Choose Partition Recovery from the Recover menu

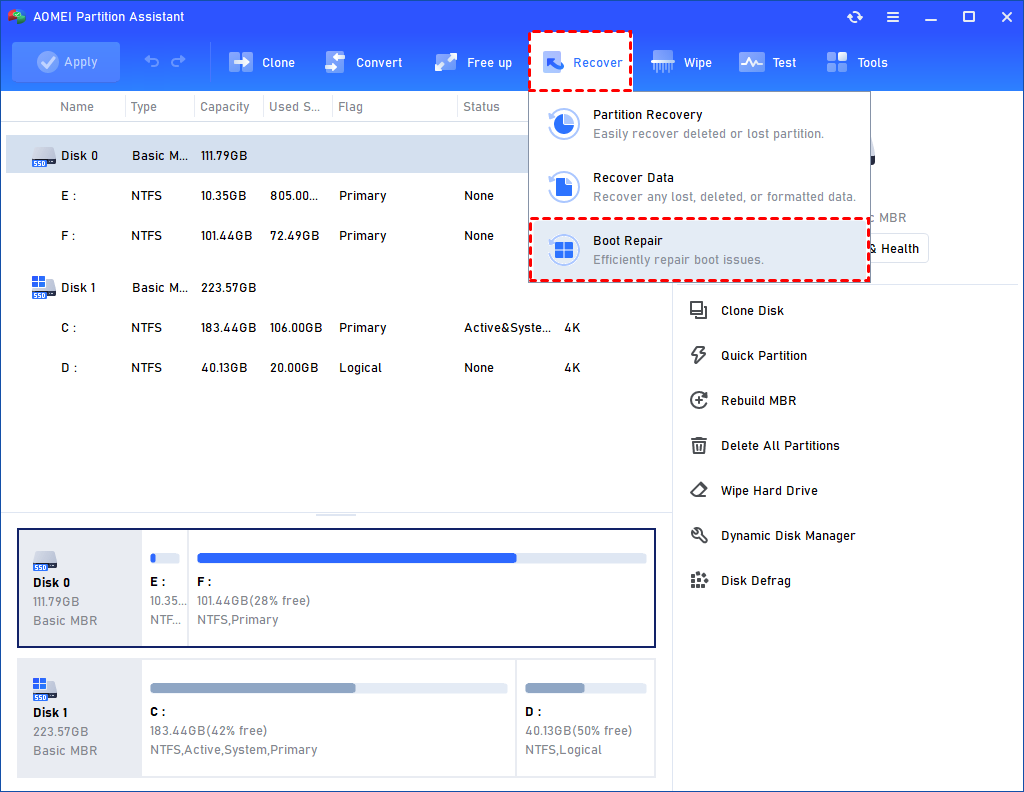pyautogui.click(x=647, y=123)
